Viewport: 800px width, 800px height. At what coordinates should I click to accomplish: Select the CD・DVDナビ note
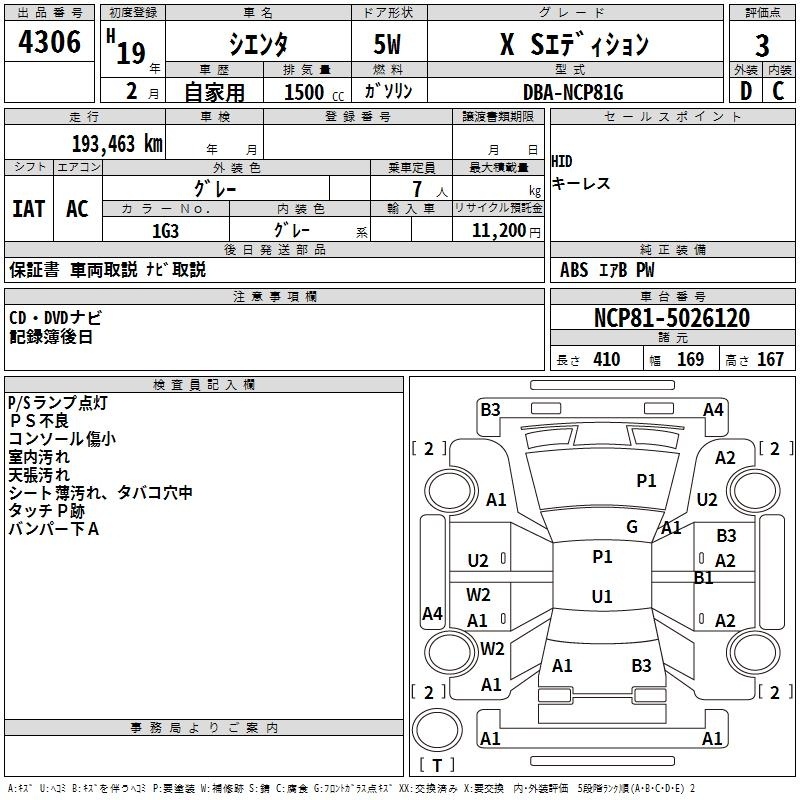point(56,318)
